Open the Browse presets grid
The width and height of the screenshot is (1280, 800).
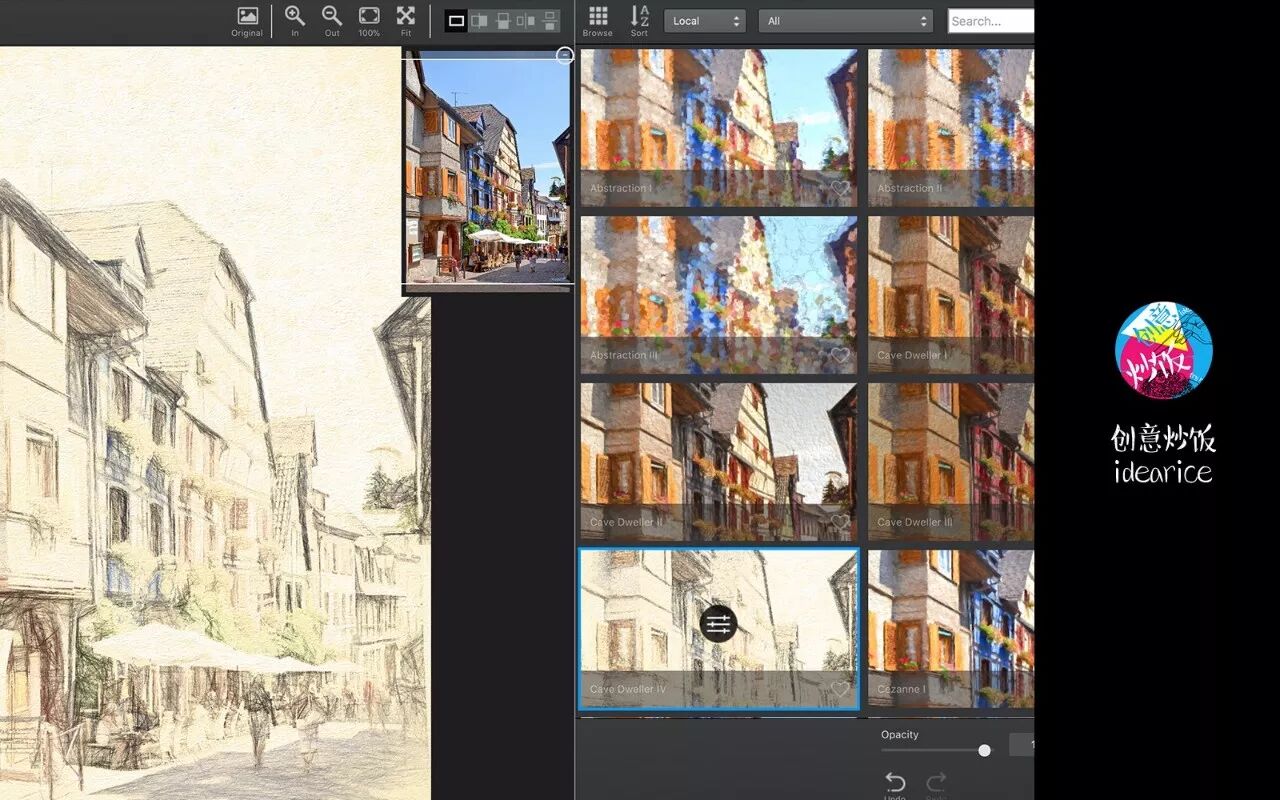point(598,21)
